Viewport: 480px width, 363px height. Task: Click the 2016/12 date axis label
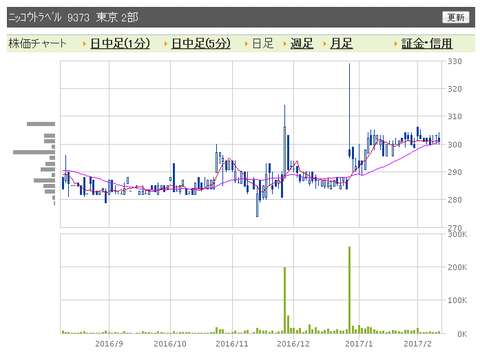[x=293, y=344]
